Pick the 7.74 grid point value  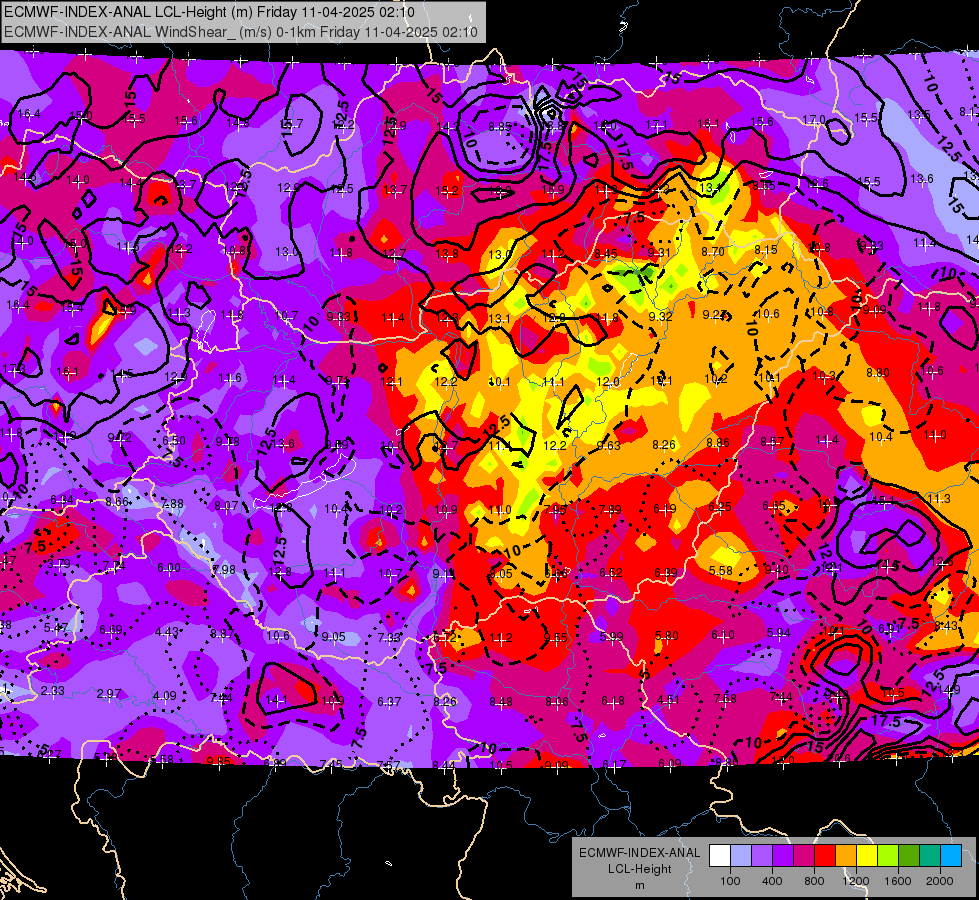pos(114,566)
